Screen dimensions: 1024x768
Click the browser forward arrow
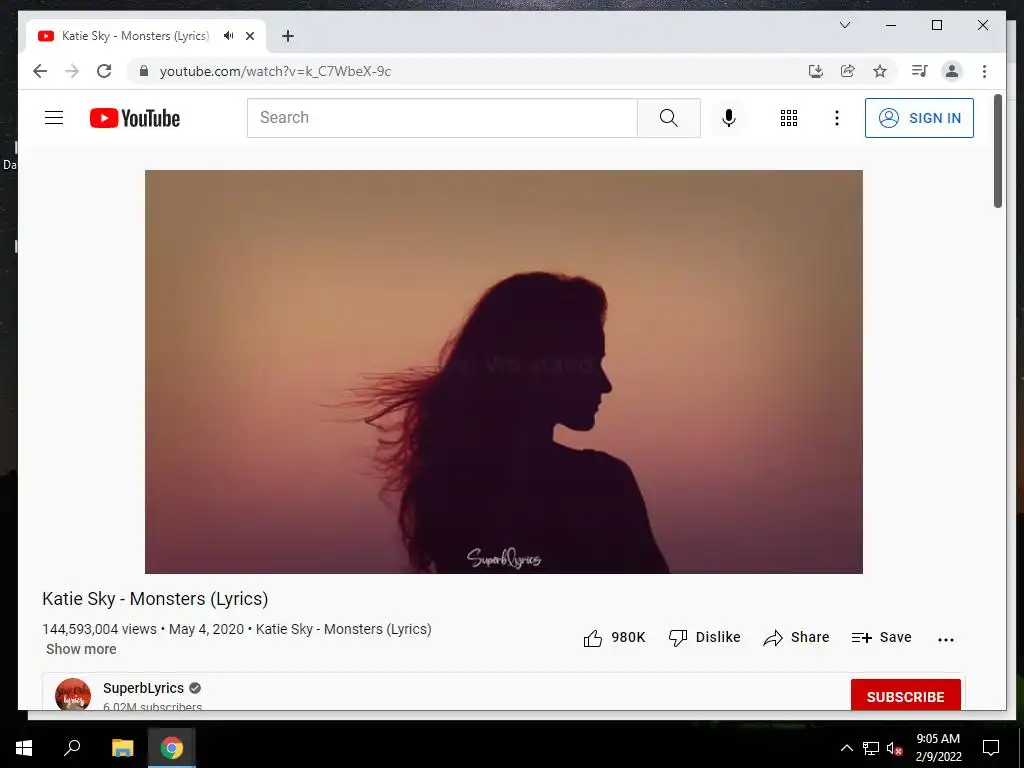pos(72,71)
